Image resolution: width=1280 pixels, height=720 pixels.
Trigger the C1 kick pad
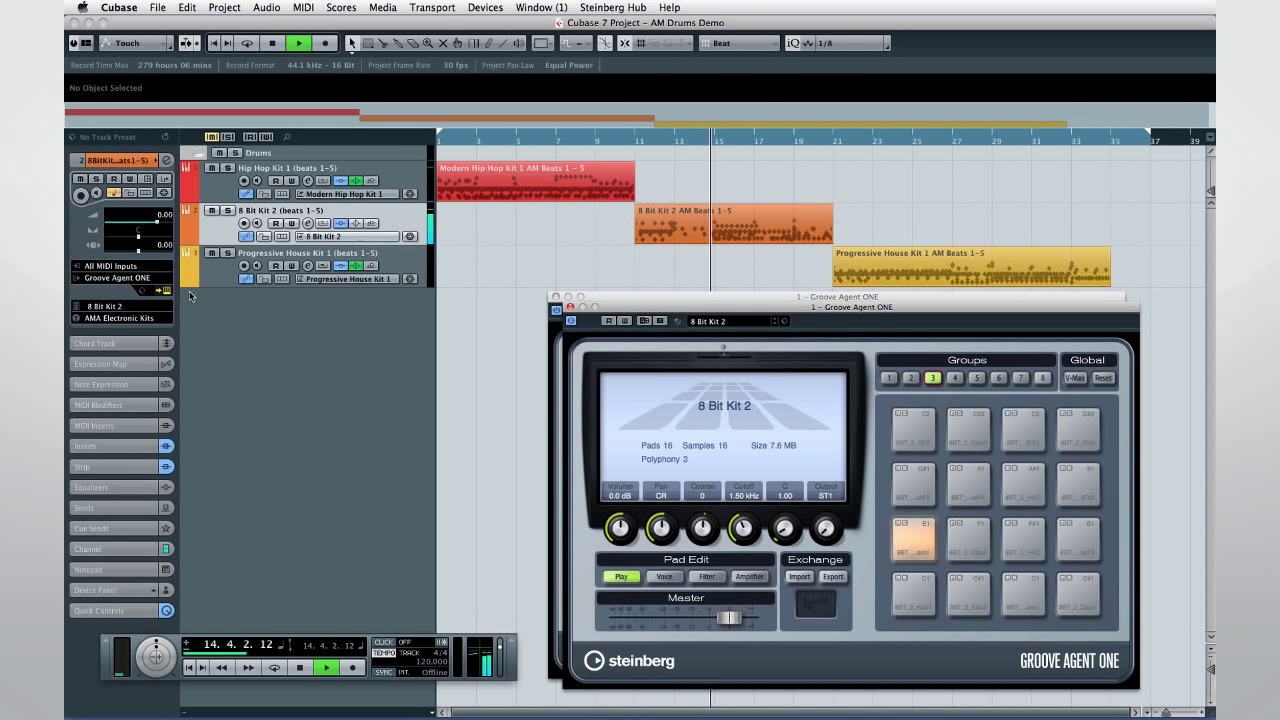914,594
